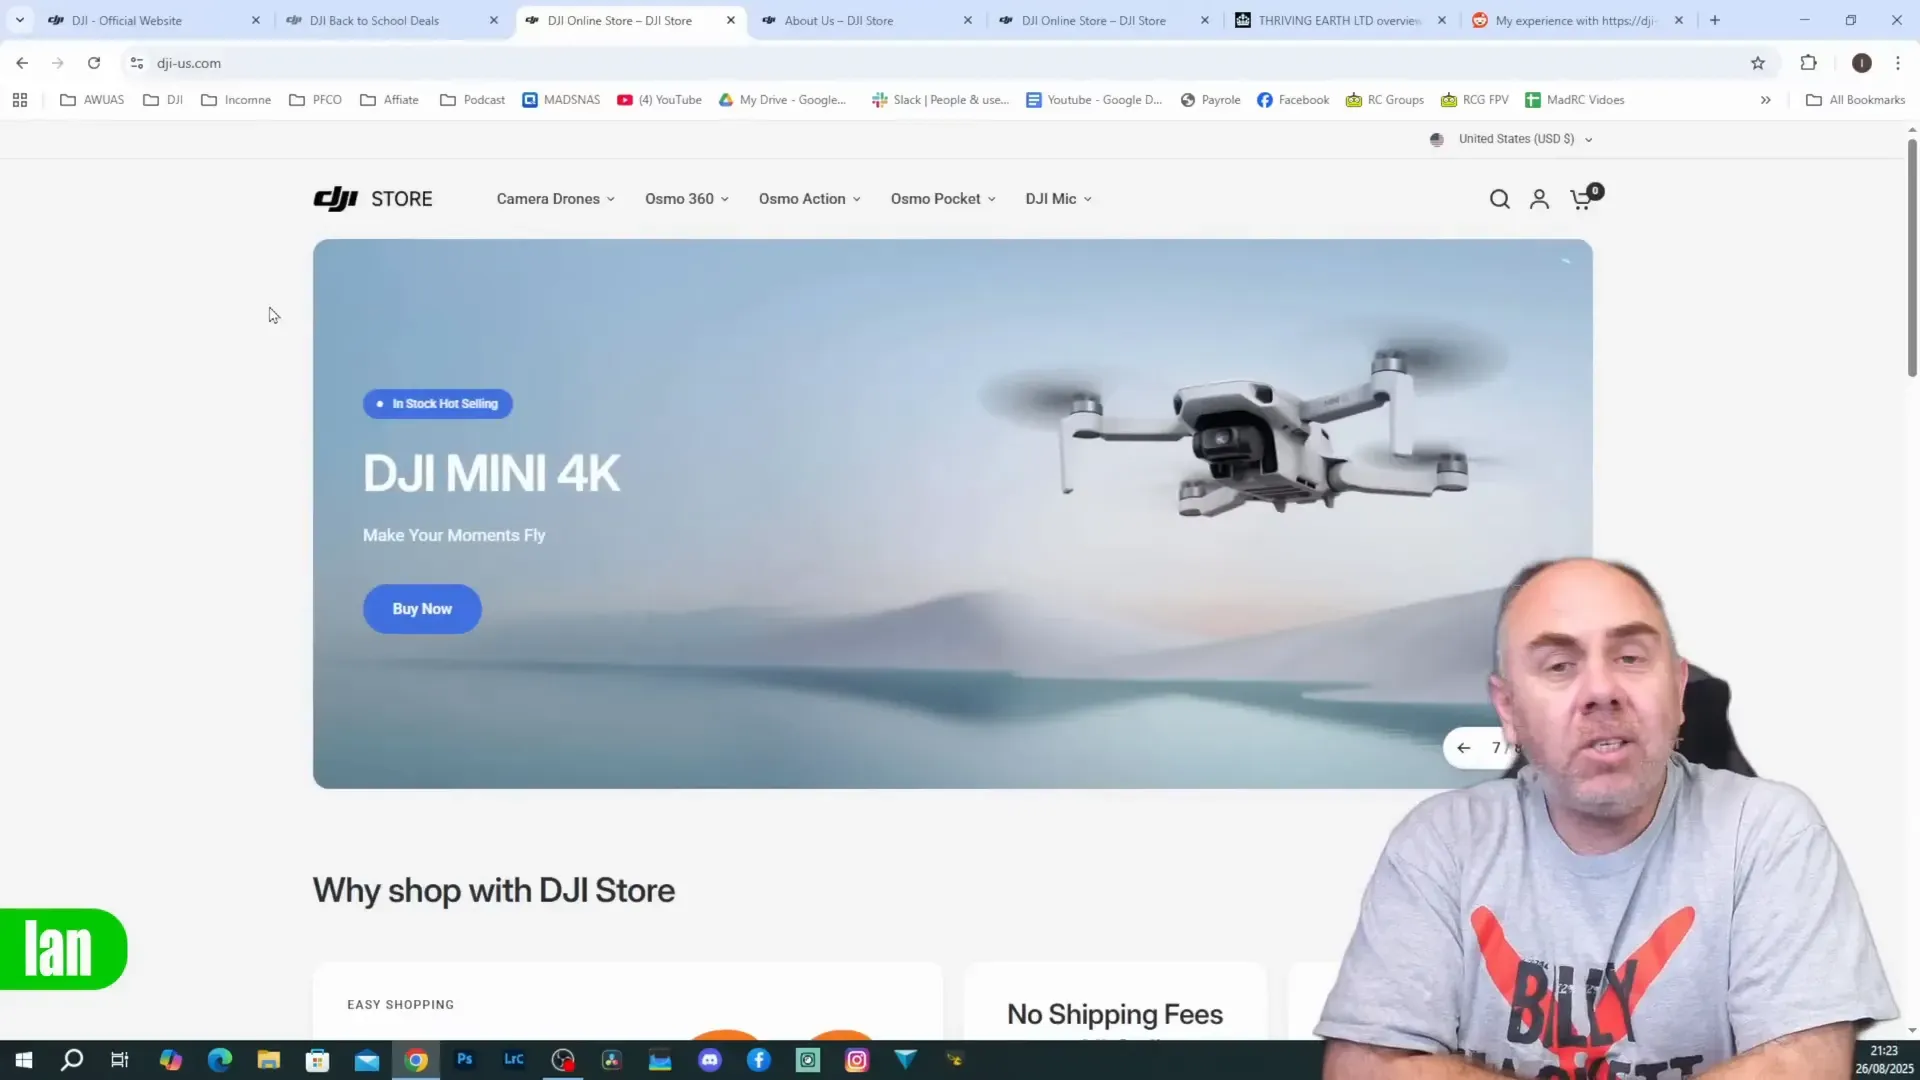This screenshot has height=1080, width=1920.
Task: Open Slack | People & use... bookmark
Action: pyautogui.click(x=940, y=100)
